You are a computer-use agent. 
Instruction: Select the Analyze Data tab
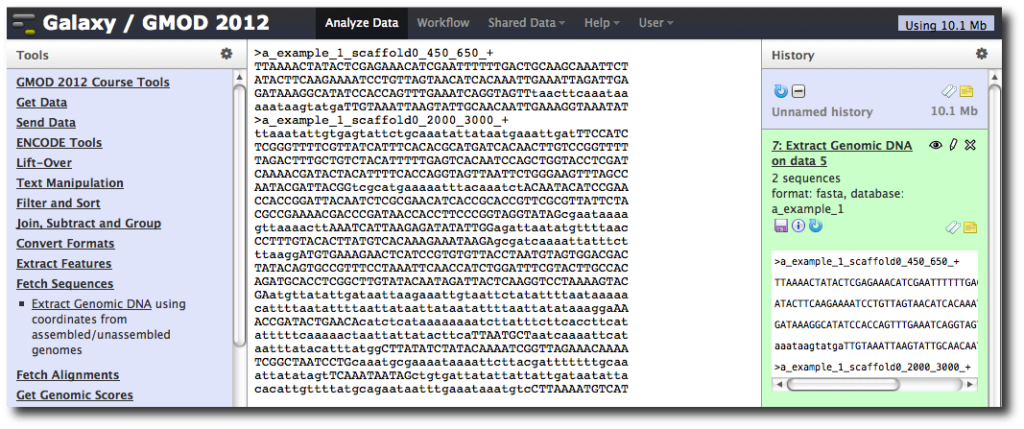[362, 23]
